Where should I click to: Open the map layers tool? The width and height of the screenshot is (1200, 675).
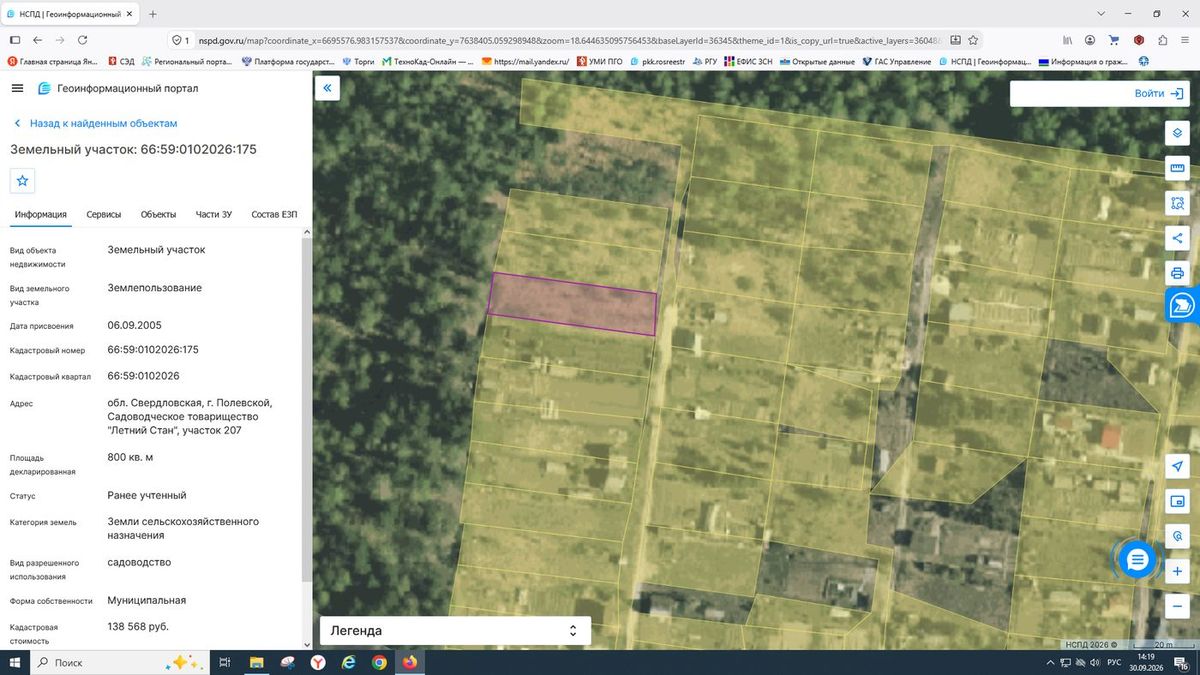(x=1177, y=133)
